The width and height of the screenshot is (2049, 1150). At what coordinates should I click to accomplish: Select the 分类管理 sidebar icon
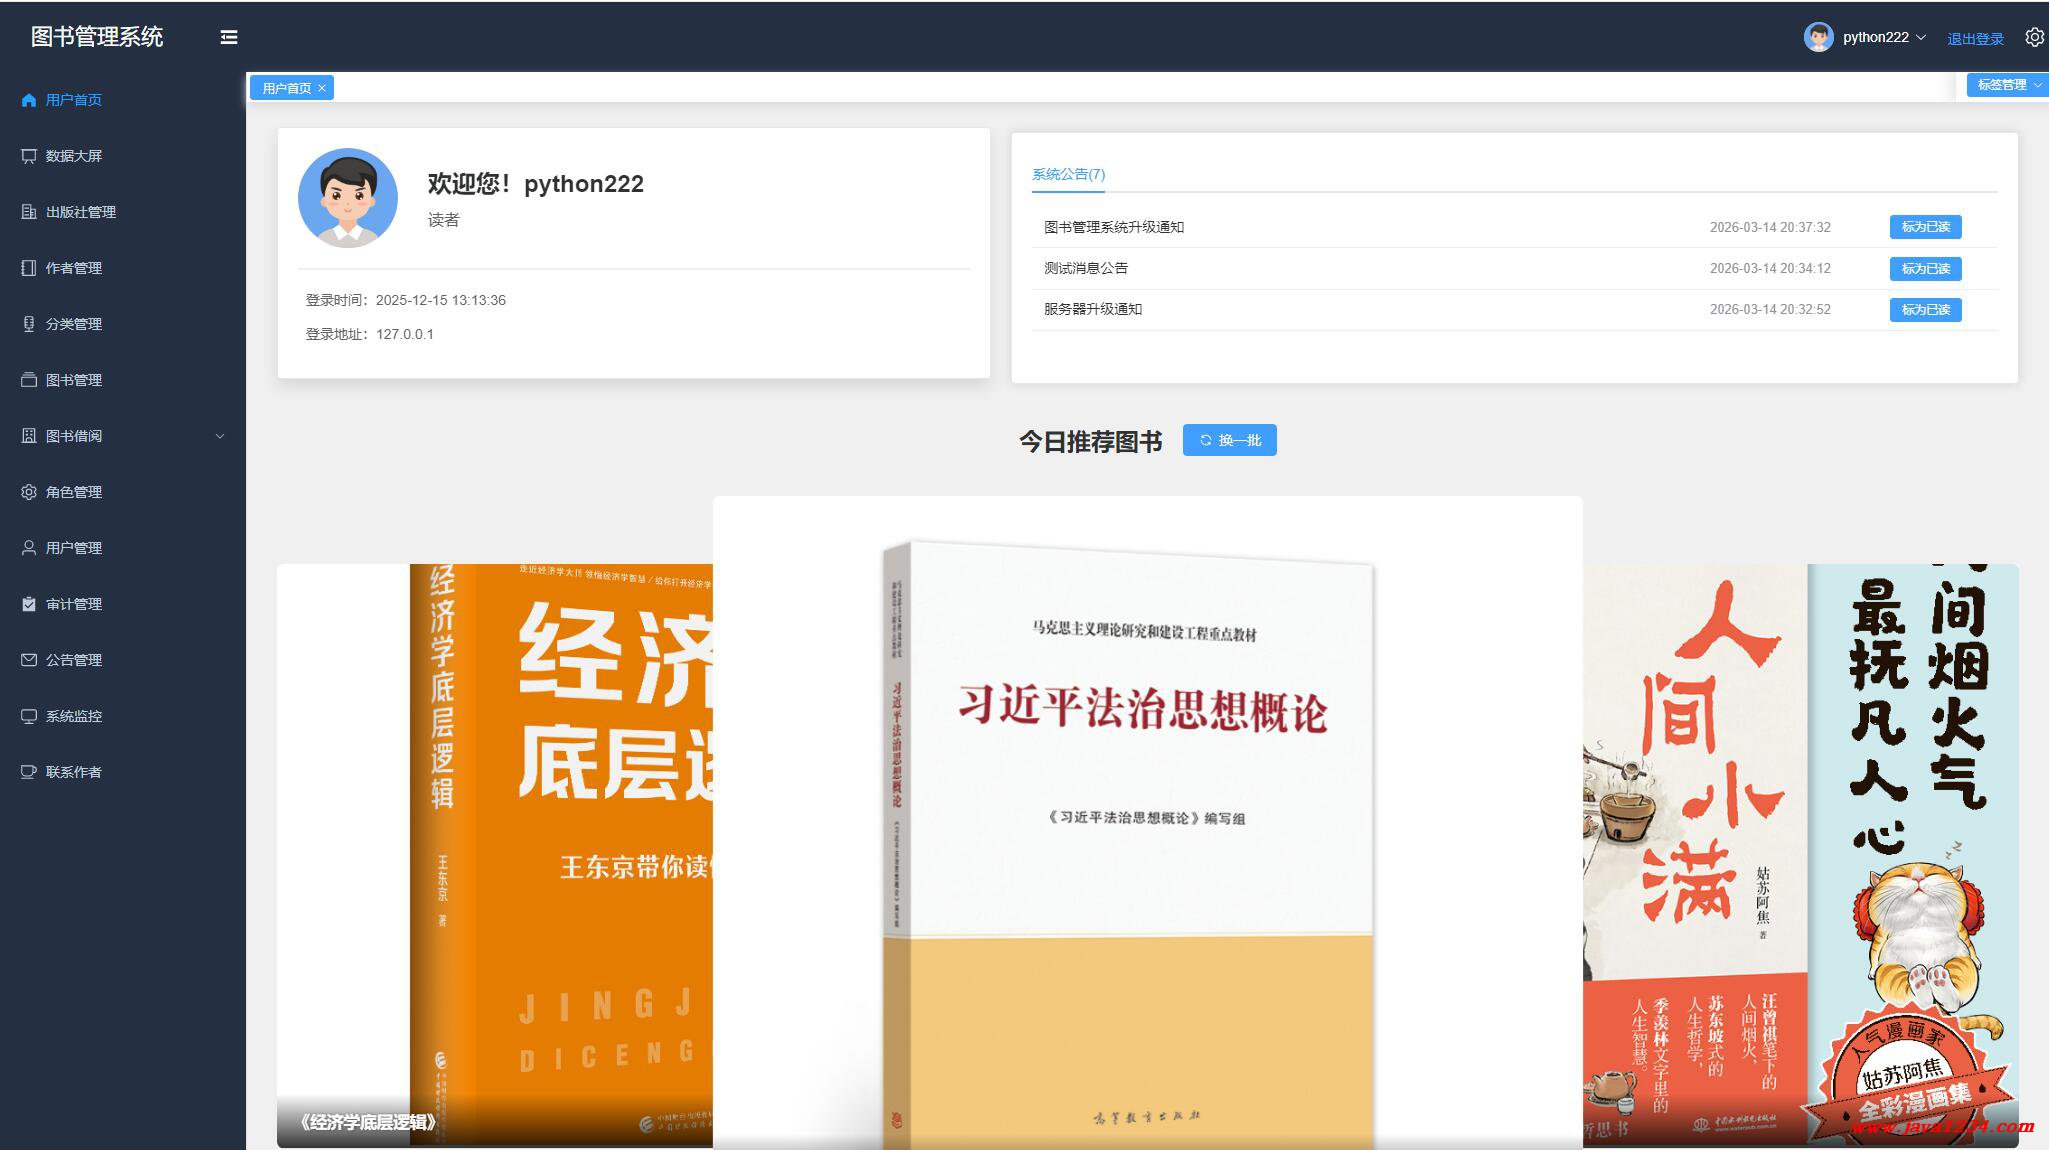coord(28,324)
